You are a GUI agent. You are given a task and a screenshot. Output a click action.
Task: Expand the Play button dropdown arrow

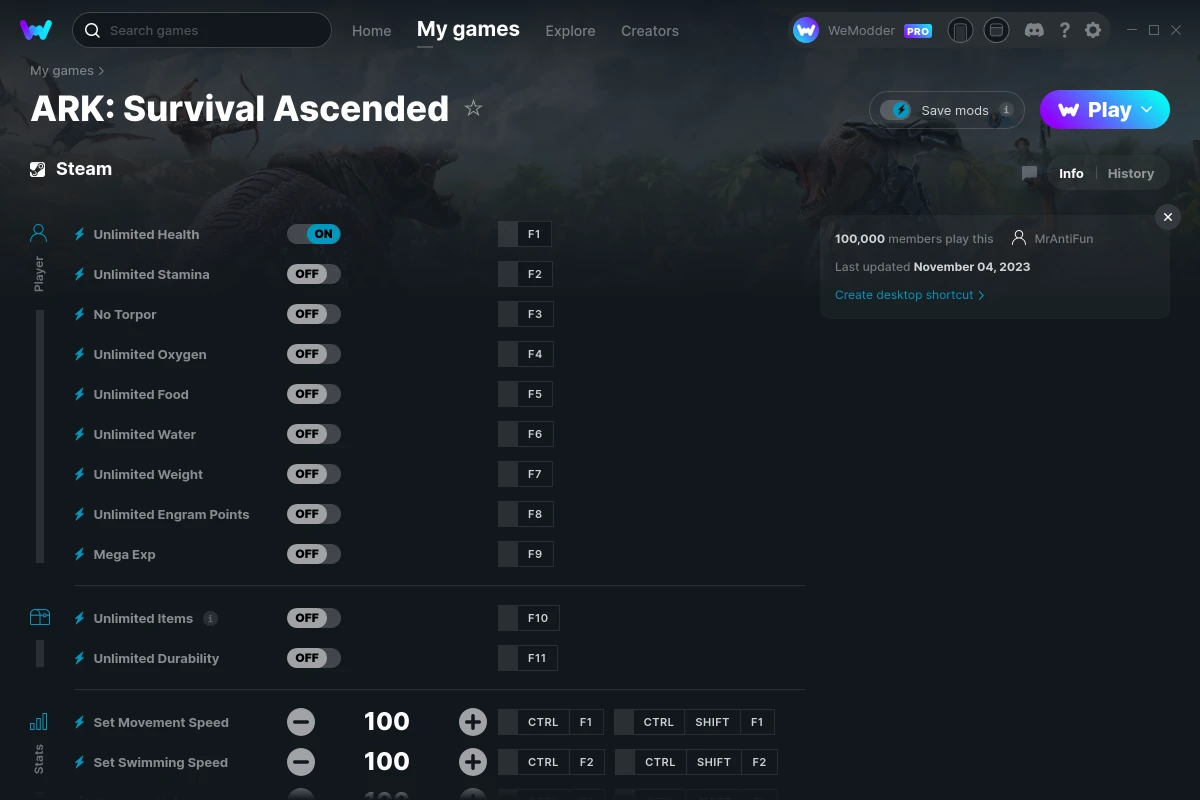[x=1147, y=110]
